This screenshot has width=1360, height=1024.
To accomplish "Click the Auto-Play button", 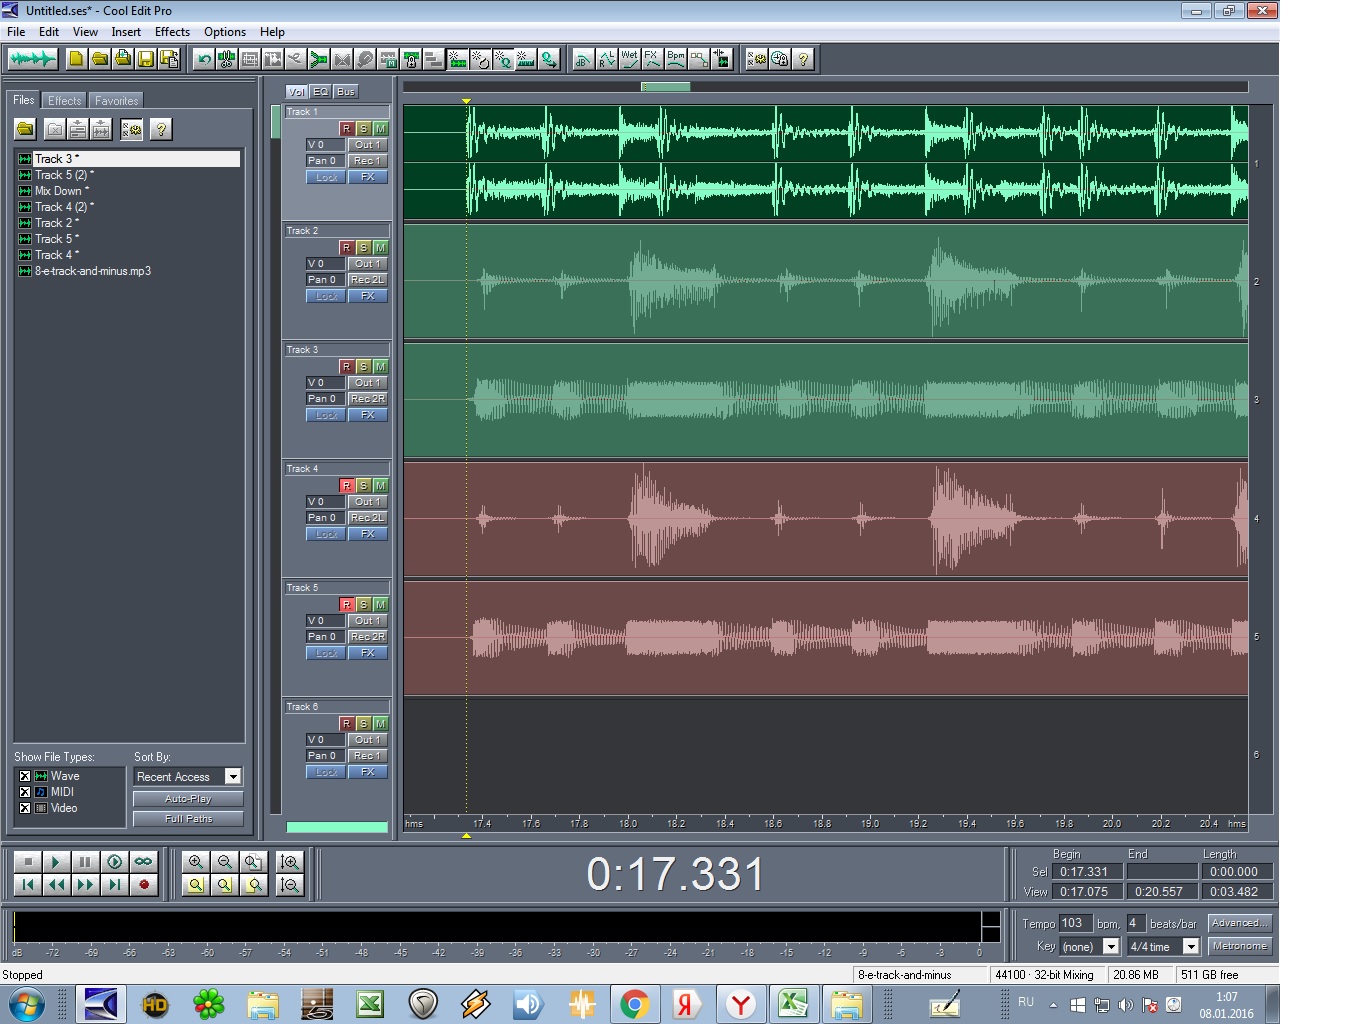I will [188, 799].
